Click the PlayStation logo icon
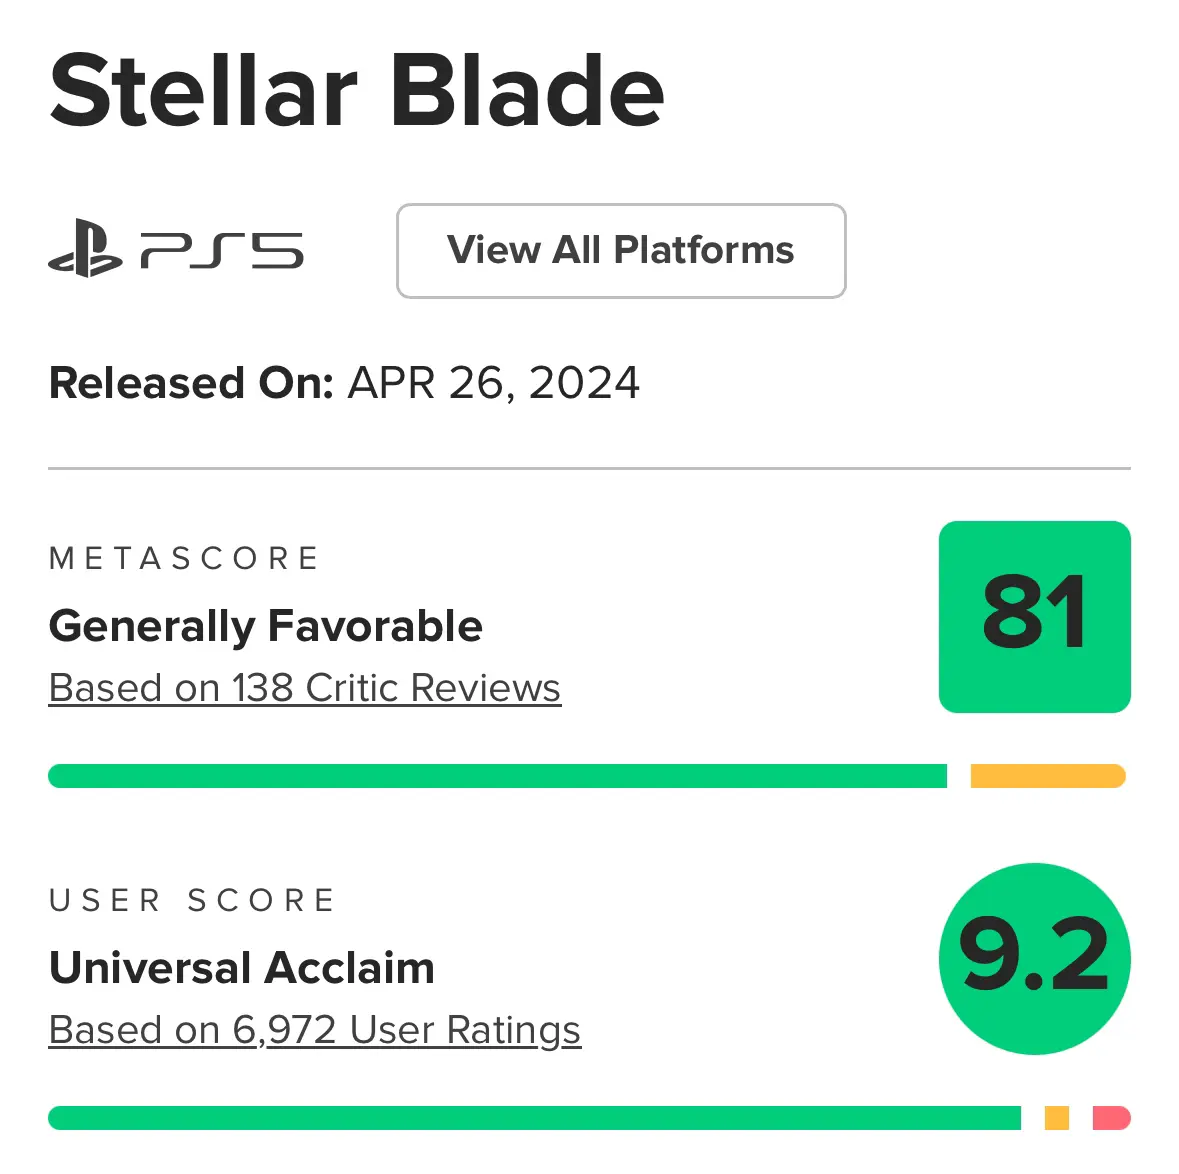This screenshot has height=1174, width=1179. (85, 248)
